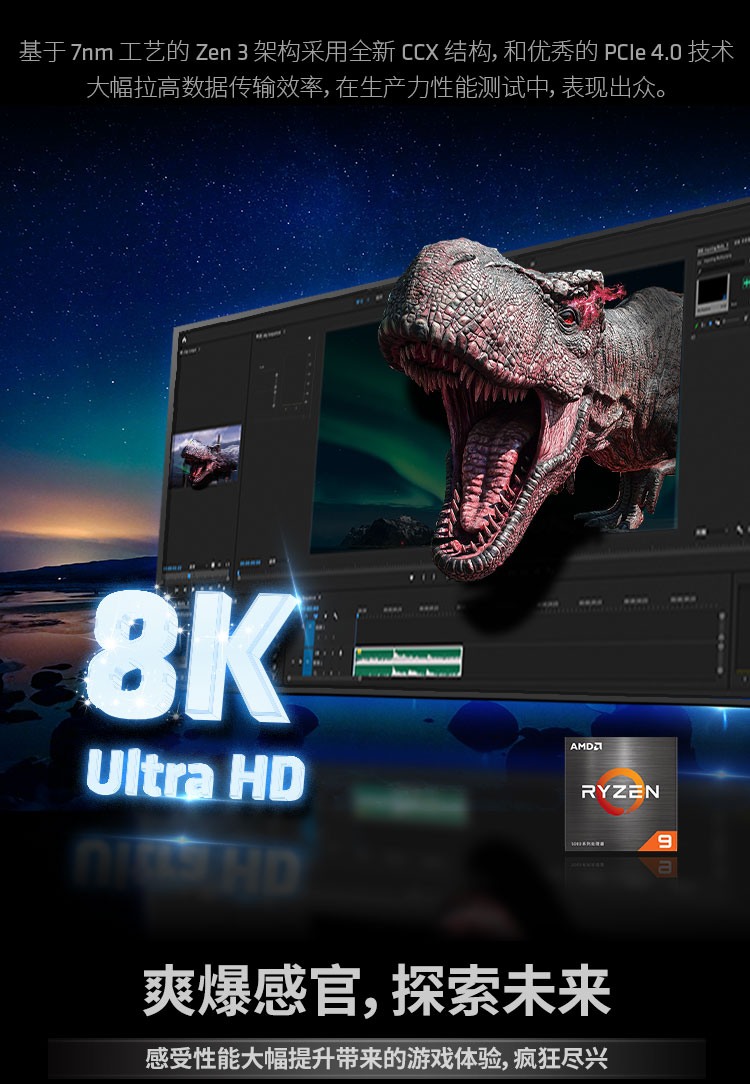Select the green audio waveform clip in the timeline
The width and height of the screenshot is (750, 1084).
pos(408,661)
